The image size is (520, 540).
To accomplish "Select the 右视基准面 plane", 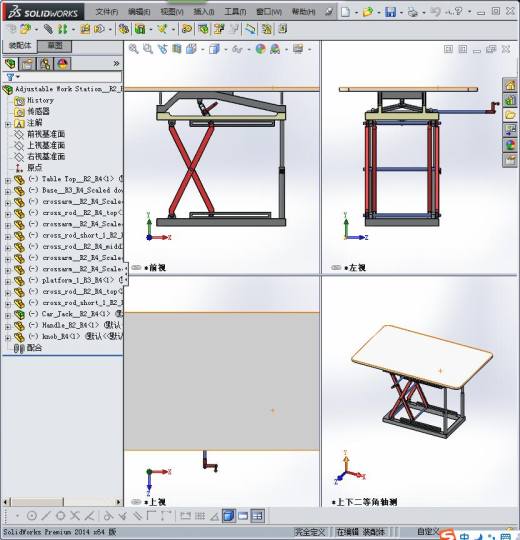I will click(x=46, y=157).
